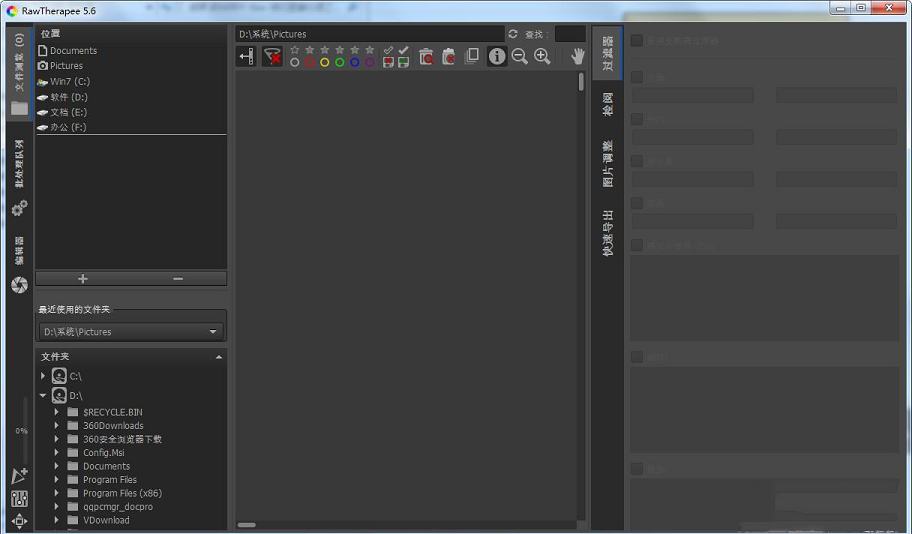
Task: Expand the C:\ drive tree node
Action: pos(43,376)
